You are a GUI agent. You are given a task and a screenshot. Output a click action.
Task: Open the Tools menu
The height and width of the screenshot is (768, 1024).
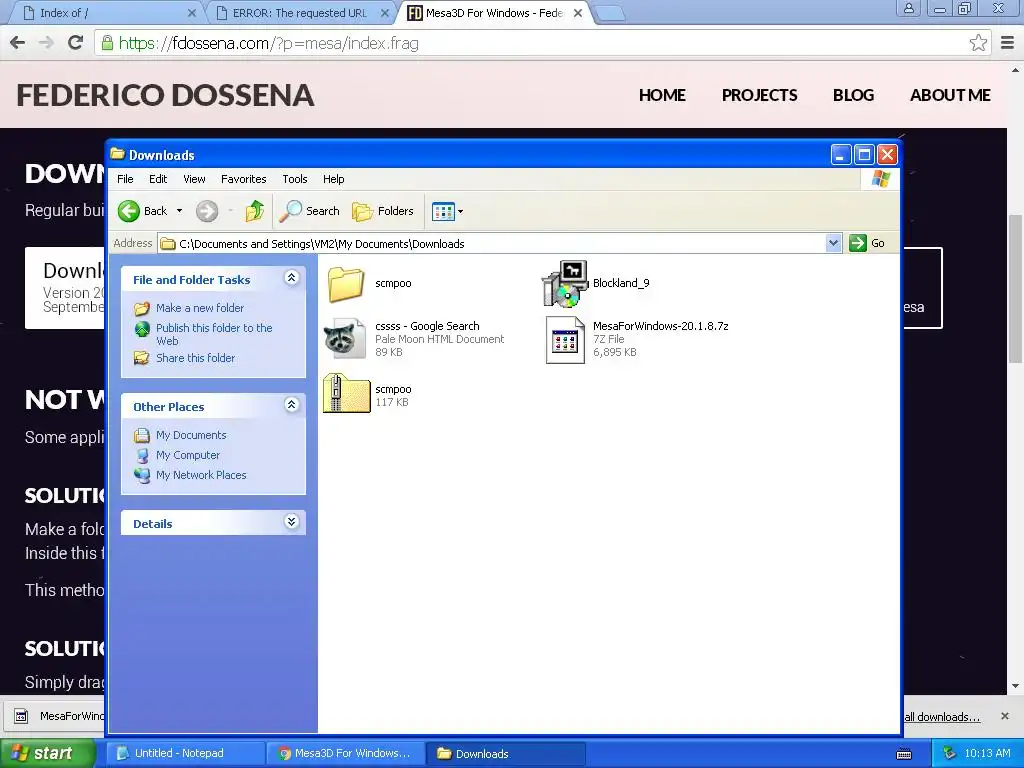[295, 179]
